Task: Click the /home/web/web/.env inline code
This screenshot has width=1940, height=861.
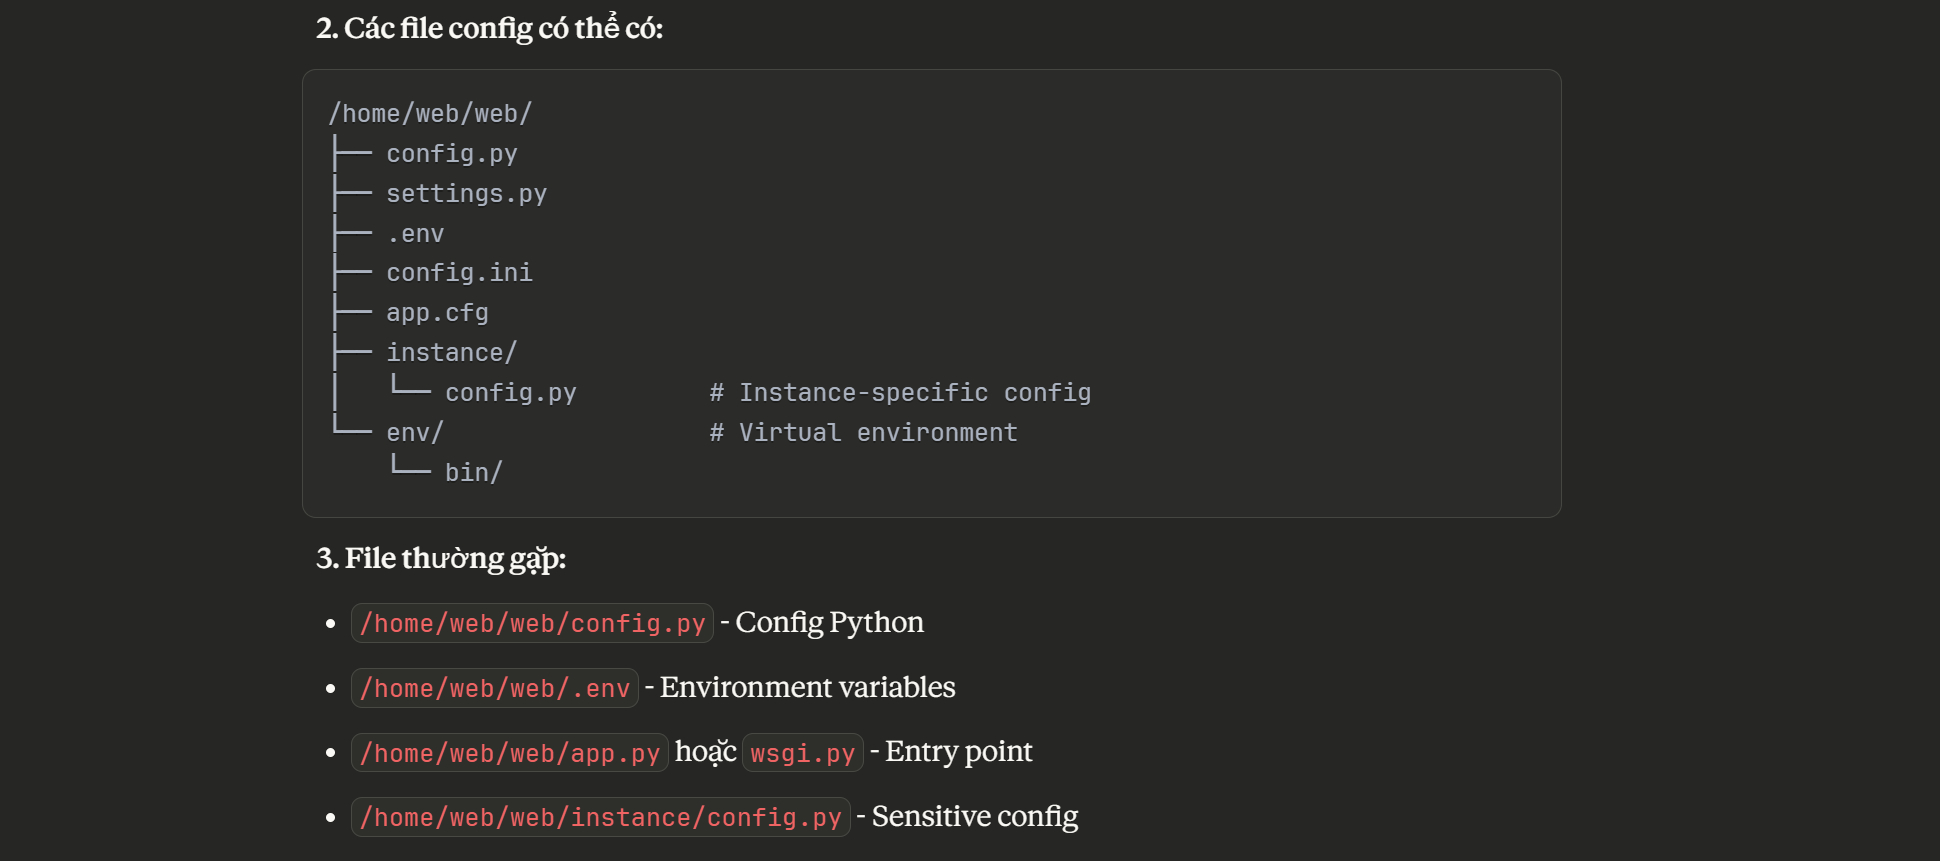Action: tap(494, 689)
